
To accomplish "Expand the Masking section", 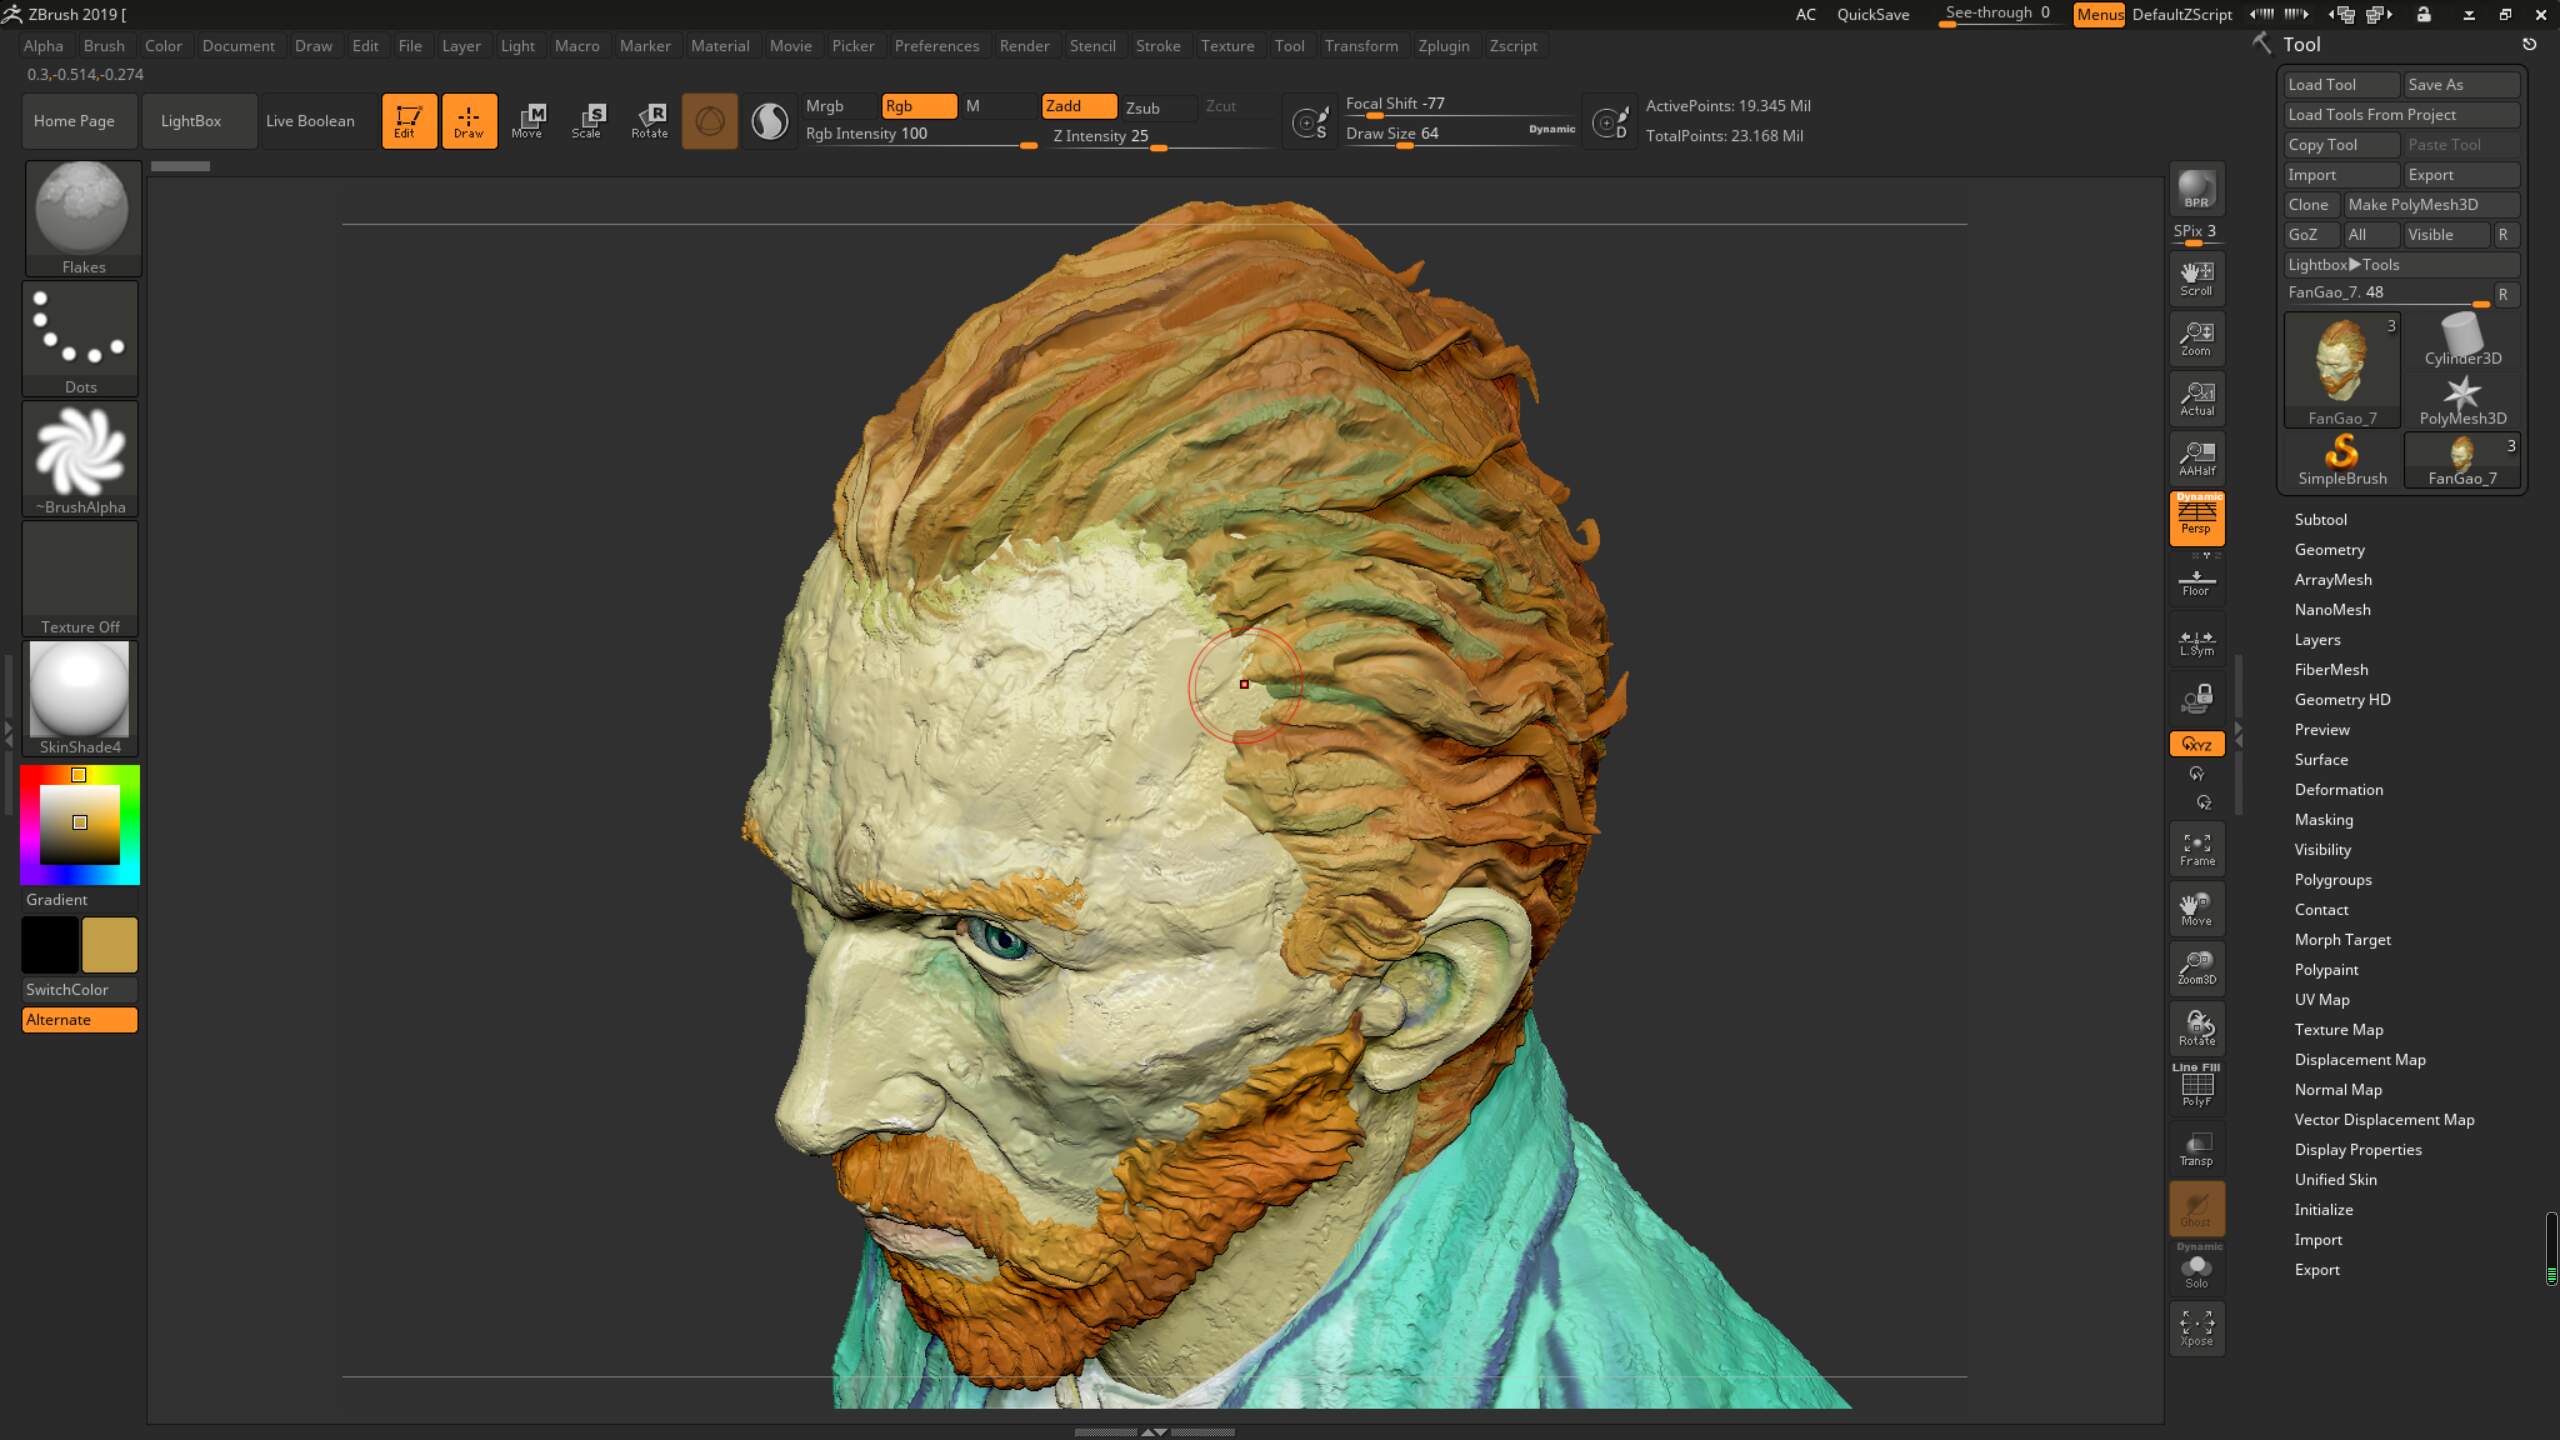I will tap(2323, 819).
